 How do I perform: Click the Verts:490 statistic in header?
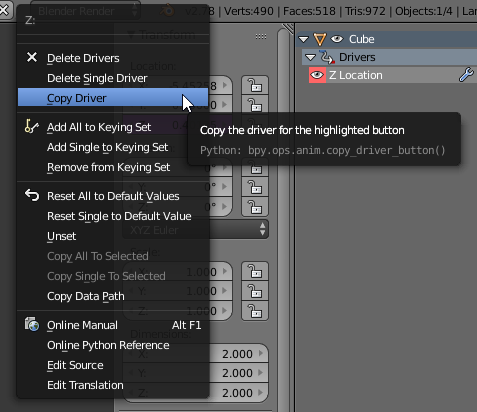249,11
